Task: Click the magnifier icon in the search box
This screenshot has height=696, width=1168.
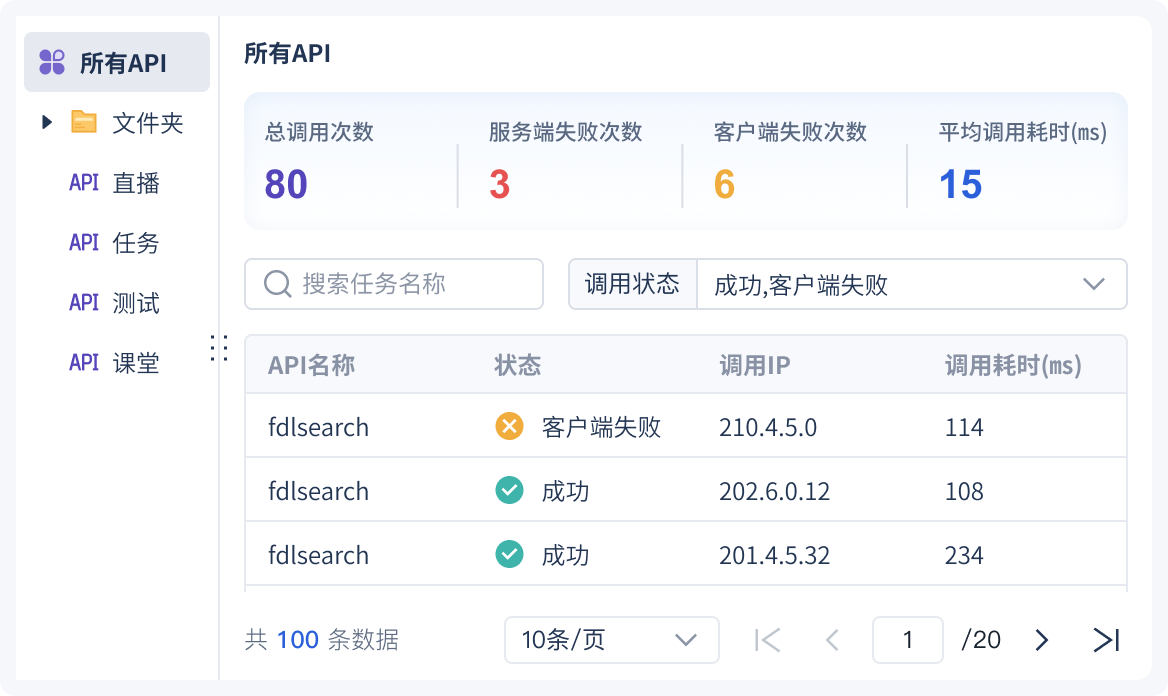Action: 277,284
